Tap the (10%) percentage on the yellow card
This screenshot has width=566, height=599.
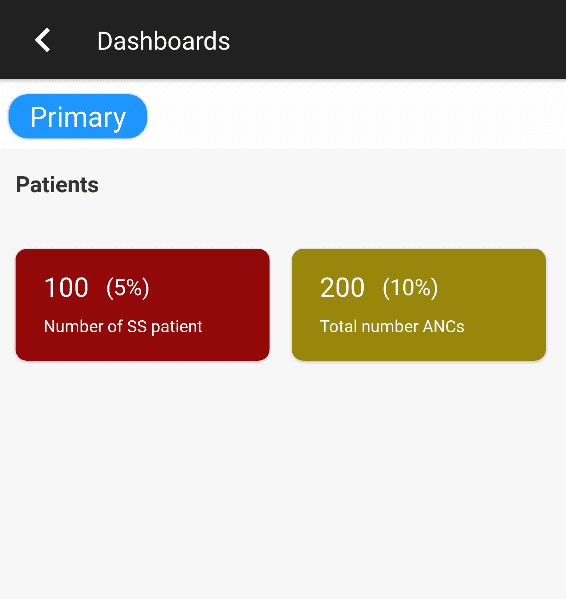410,288
